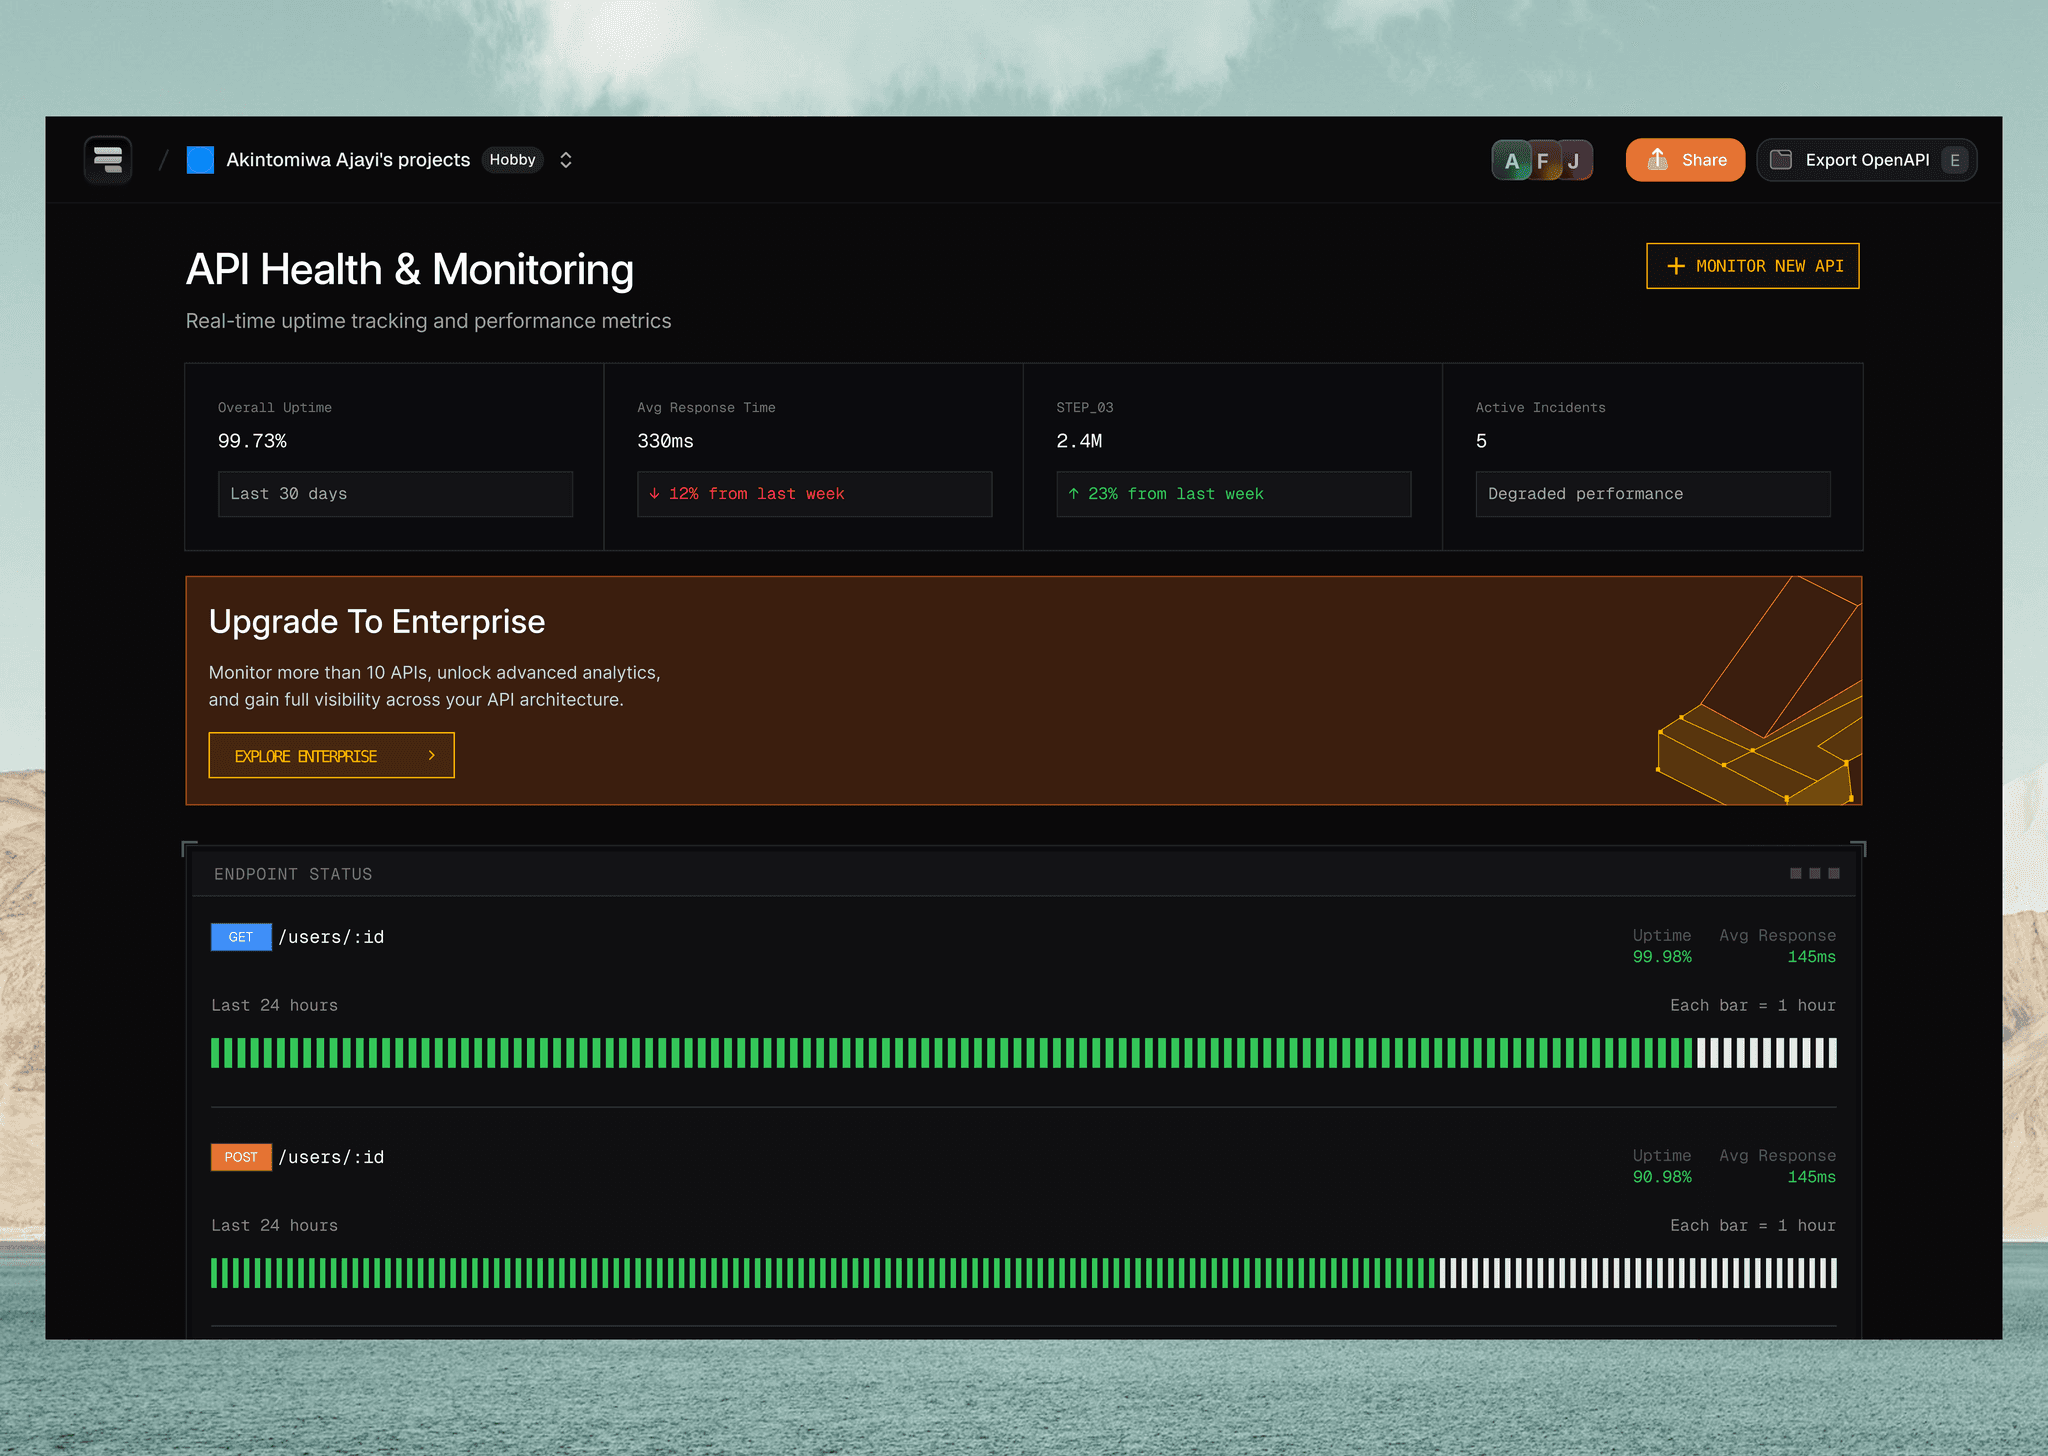Click the Export OpenAPI button

pos(1866,160)
